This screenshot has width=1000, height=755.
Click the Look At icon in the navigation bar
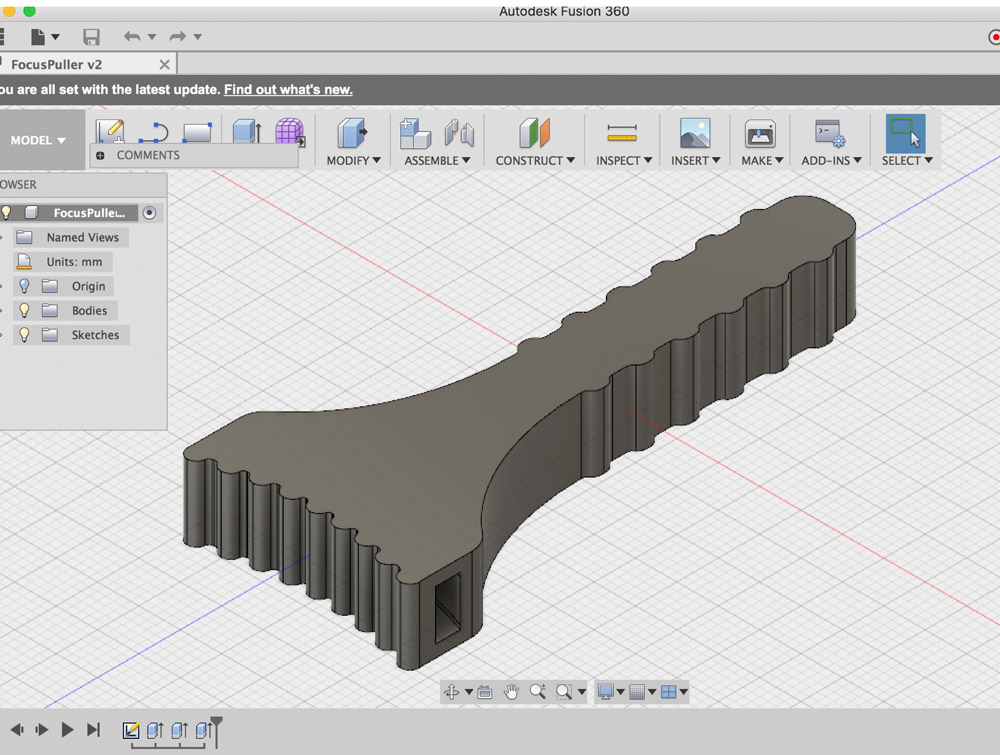click(x=485, y=692)
